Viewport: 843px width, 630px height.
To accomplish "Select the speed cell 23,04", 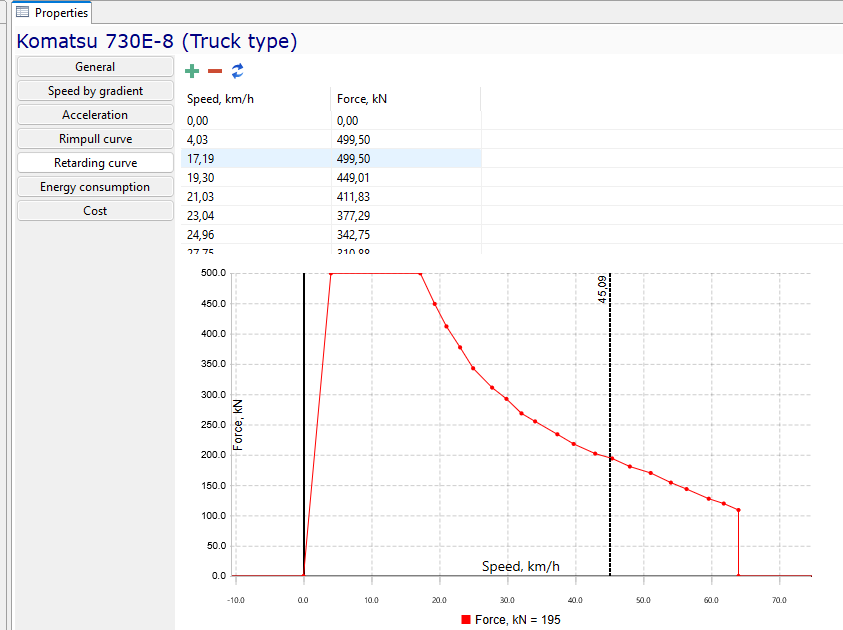I will tap(256, 216).
